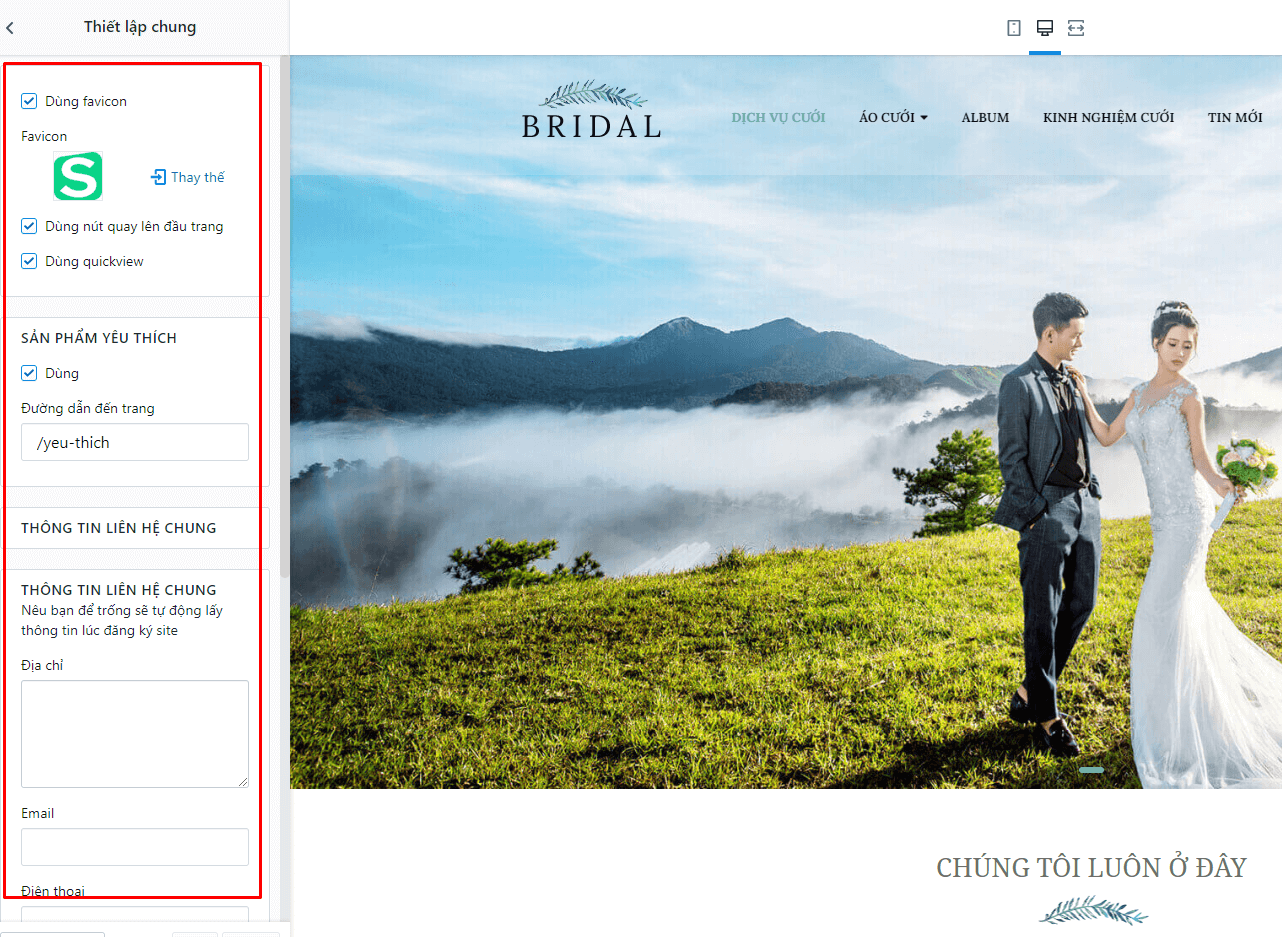Disable Dùng under Sản phẩm yêu thích
This screenshot has width=1282, height=937.
point(30,373)
